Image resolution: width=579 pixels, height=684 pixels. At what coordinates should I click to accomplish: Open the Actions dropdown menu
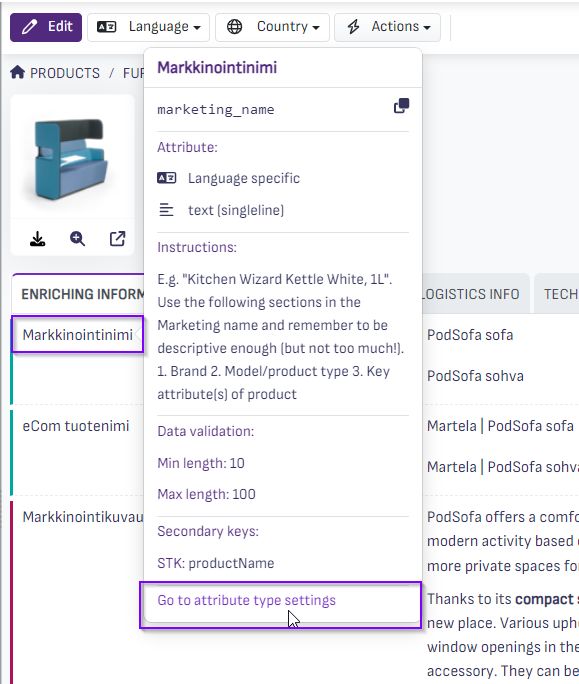point(387,27)
